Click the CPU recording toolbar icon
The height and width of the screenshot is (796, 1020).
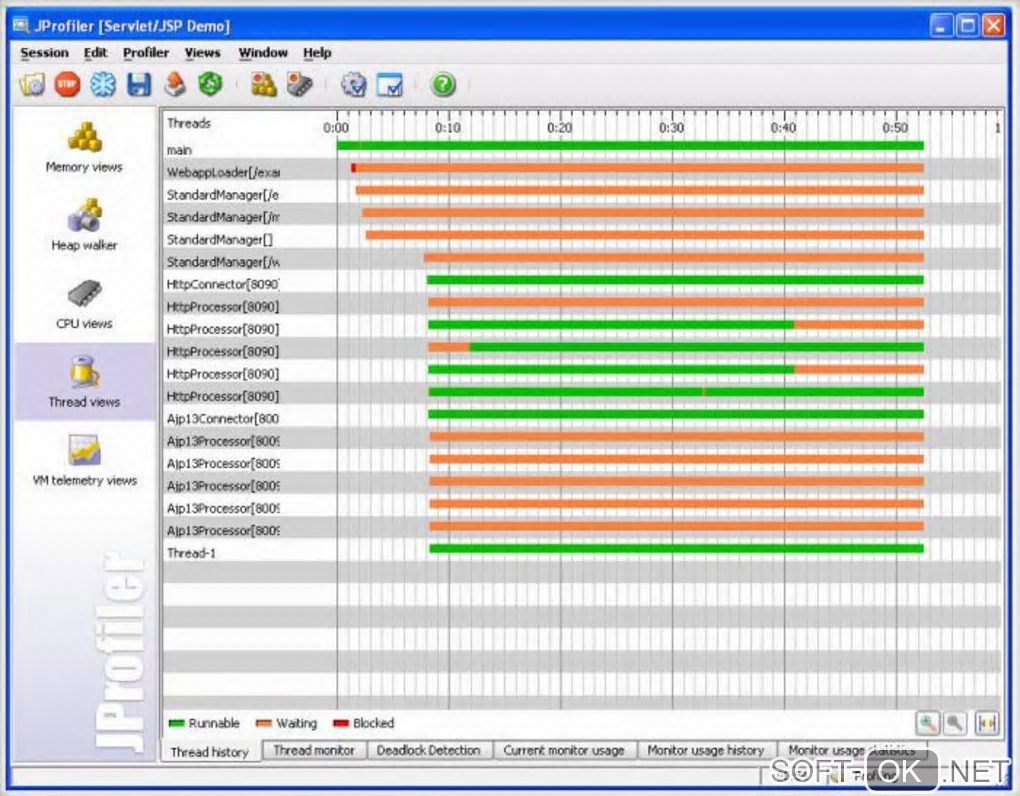coord(300,85)
